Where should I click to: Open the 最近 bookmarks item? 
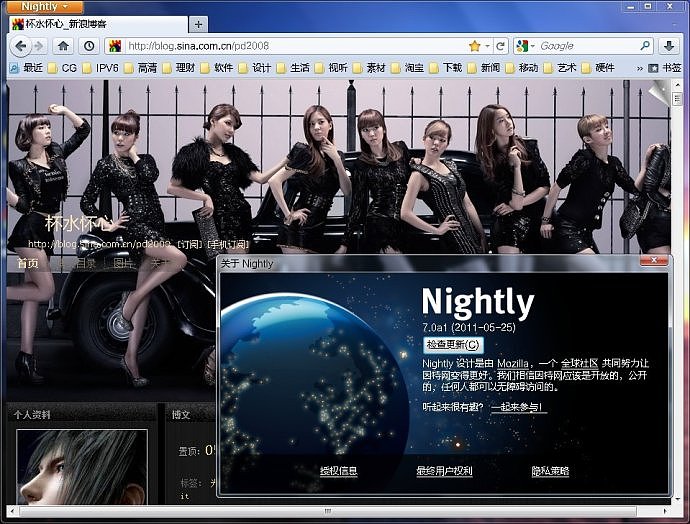point(27,68)
